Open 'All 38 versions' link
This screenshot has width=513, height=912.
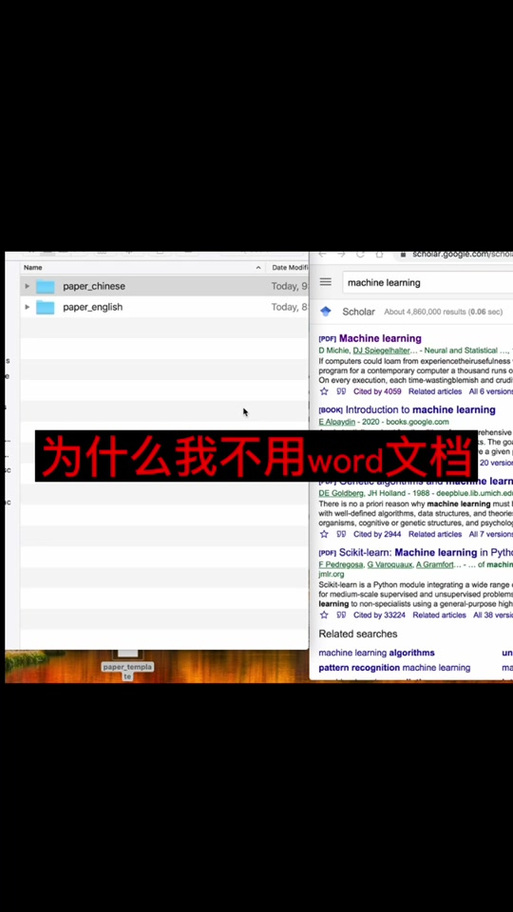click(x=493, y=615)
